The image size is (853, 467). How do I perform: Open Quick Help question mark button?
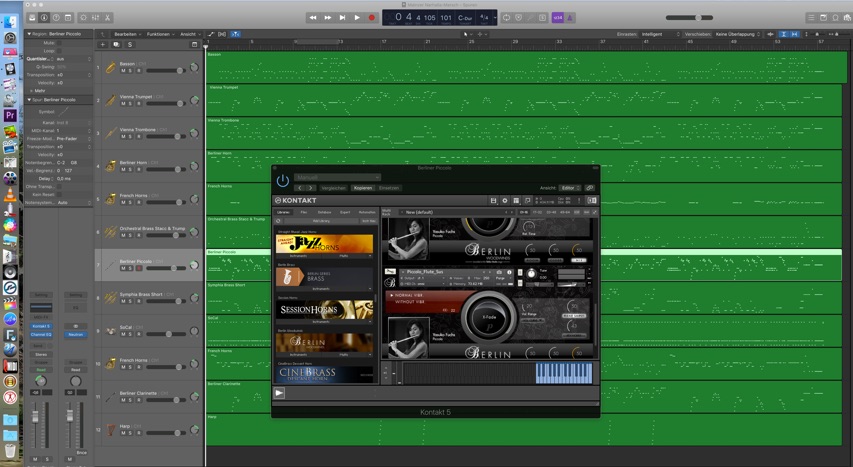point(56,17)
